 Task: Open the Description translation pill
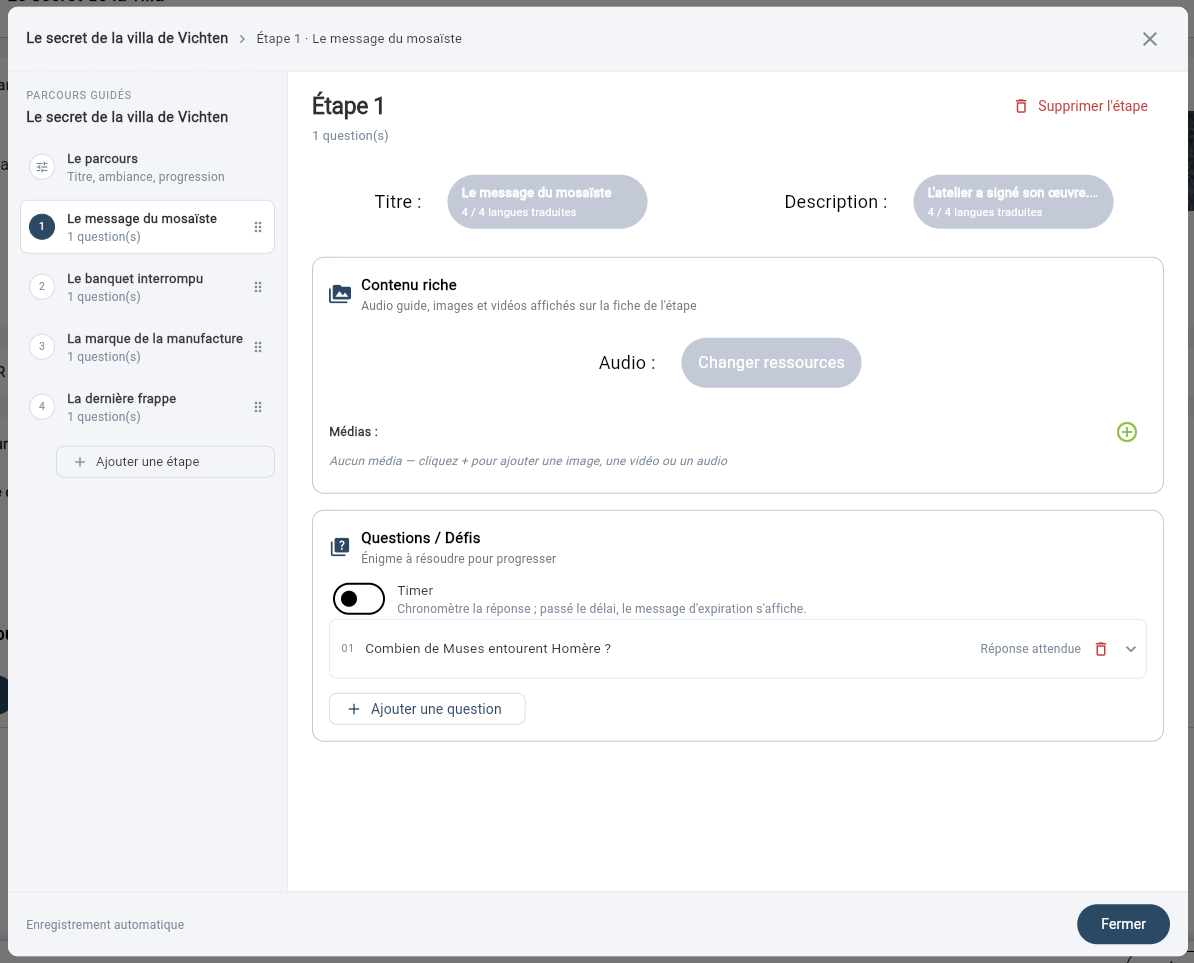click(x=1013, y=202)
